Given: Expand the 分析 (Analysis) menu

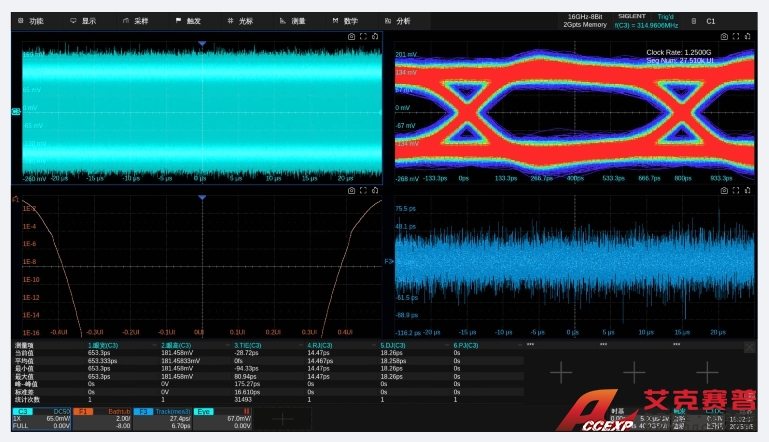Looking at the screenshot, I should (398, 20).
